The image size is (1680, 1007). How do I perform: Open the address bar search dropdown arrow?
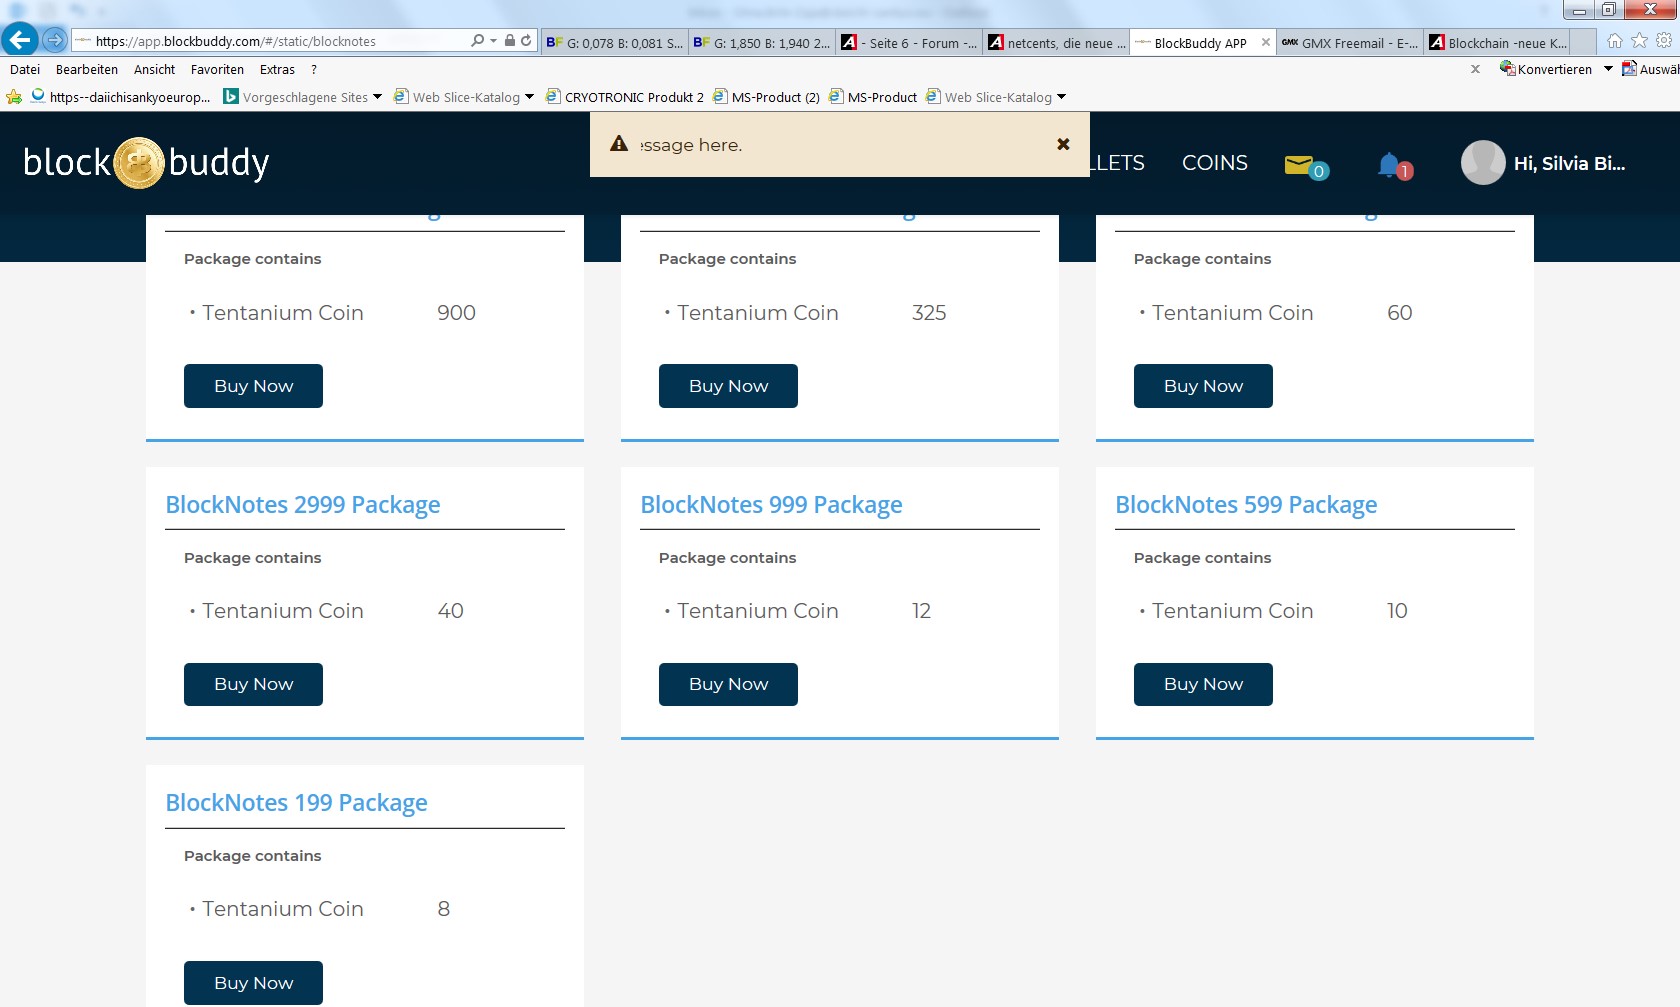493,41
